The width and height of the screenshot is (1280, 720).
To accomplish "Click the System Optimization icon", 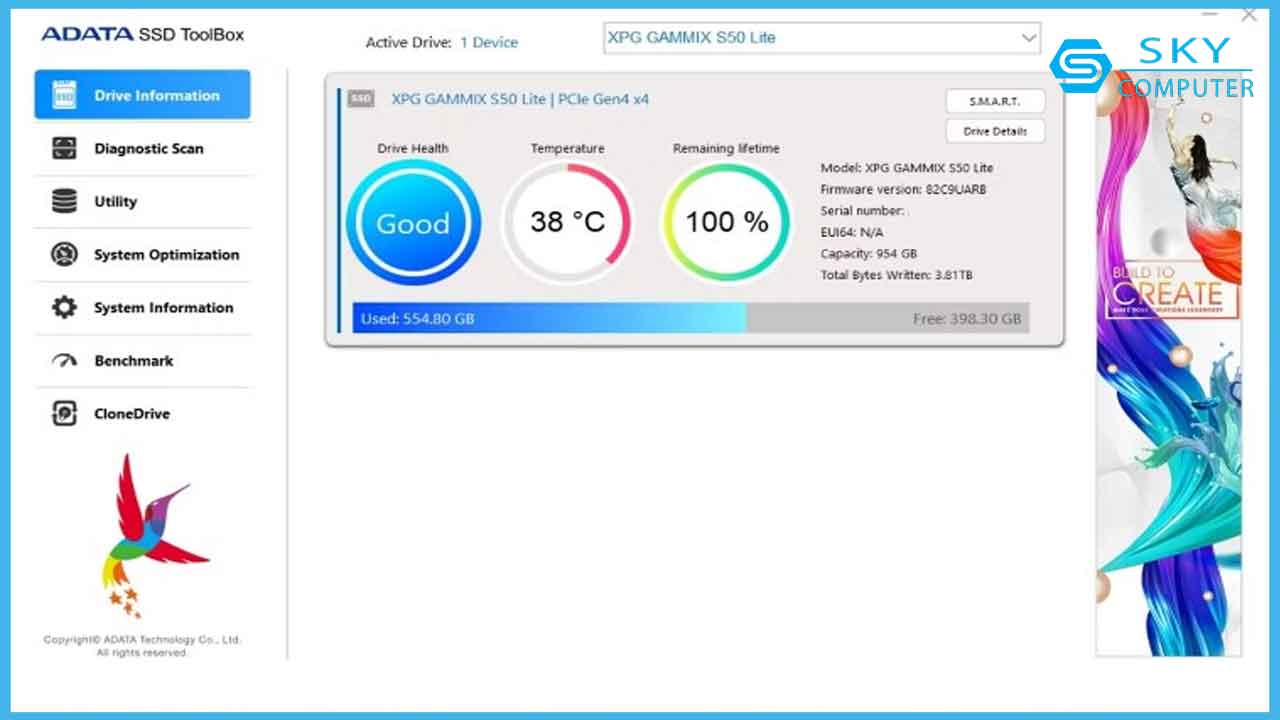I will click(64, 254).
